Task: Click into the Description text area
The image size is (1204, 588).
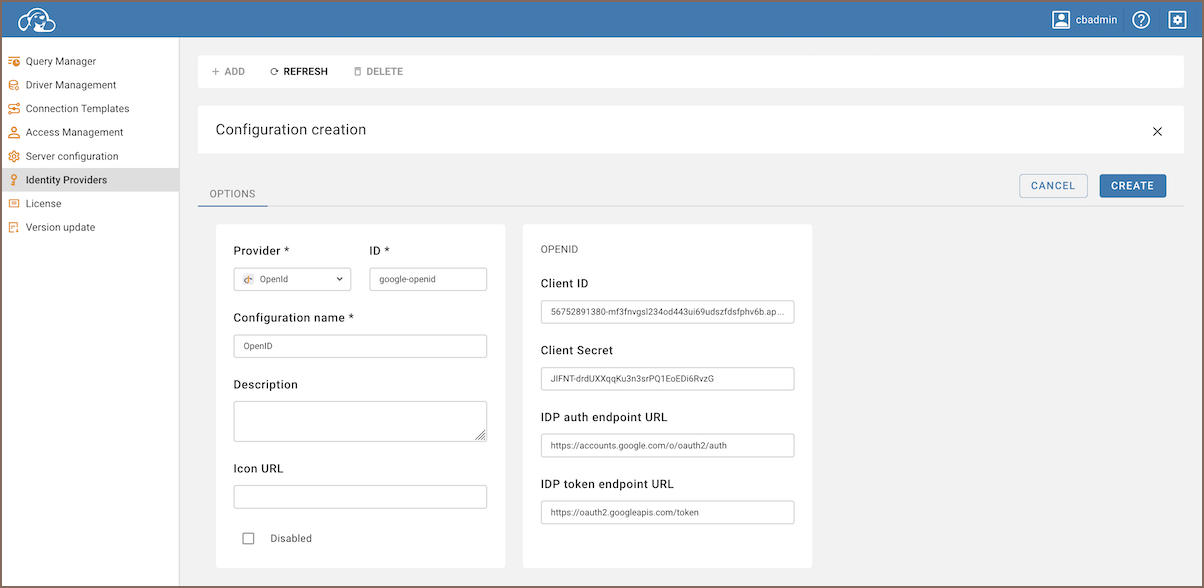Action: (360, 421)
